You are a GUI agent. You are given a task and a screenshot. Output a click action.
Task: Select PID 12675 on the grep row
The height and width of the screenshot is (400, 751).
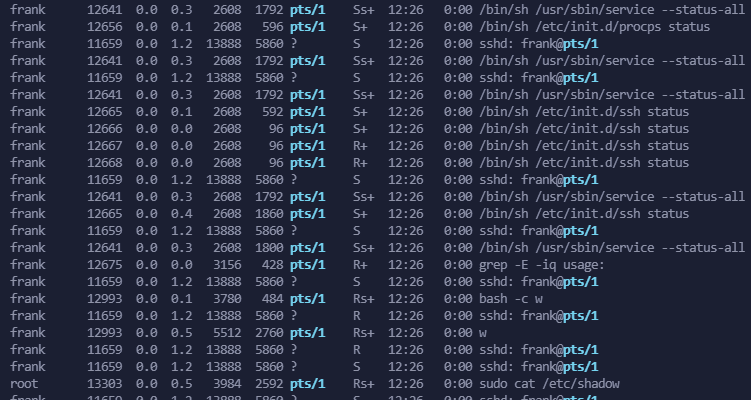105,264
